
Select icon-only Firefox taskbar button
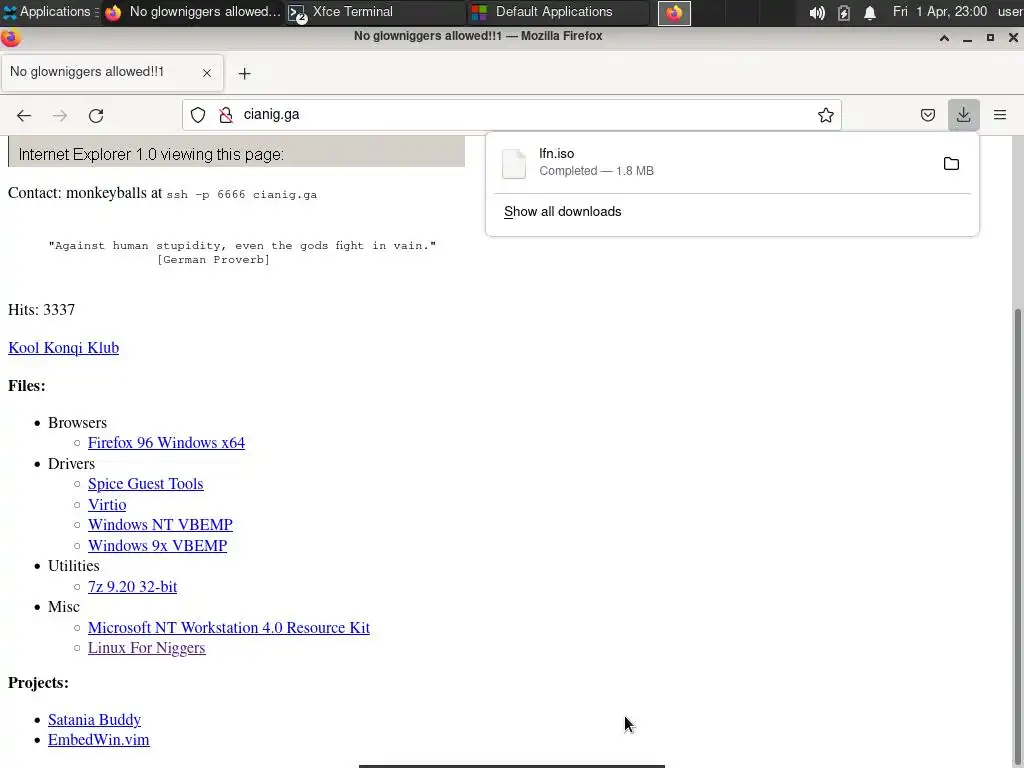(x=674, y=12)
